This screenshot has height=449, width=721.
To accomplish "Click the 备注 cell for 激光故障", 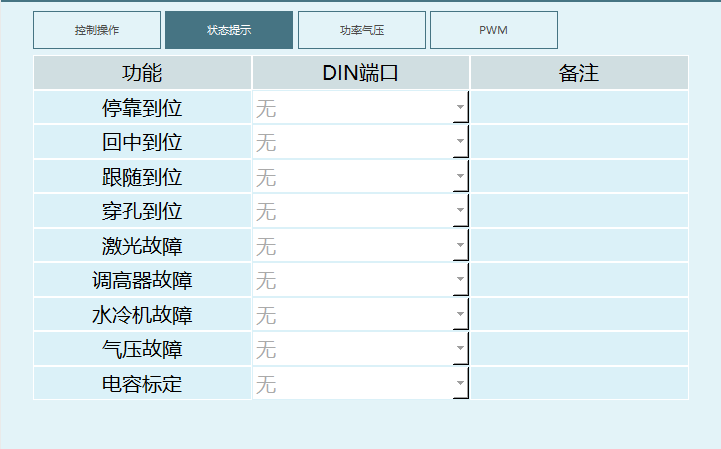I will pyautogui.click(x=579, y=246).
